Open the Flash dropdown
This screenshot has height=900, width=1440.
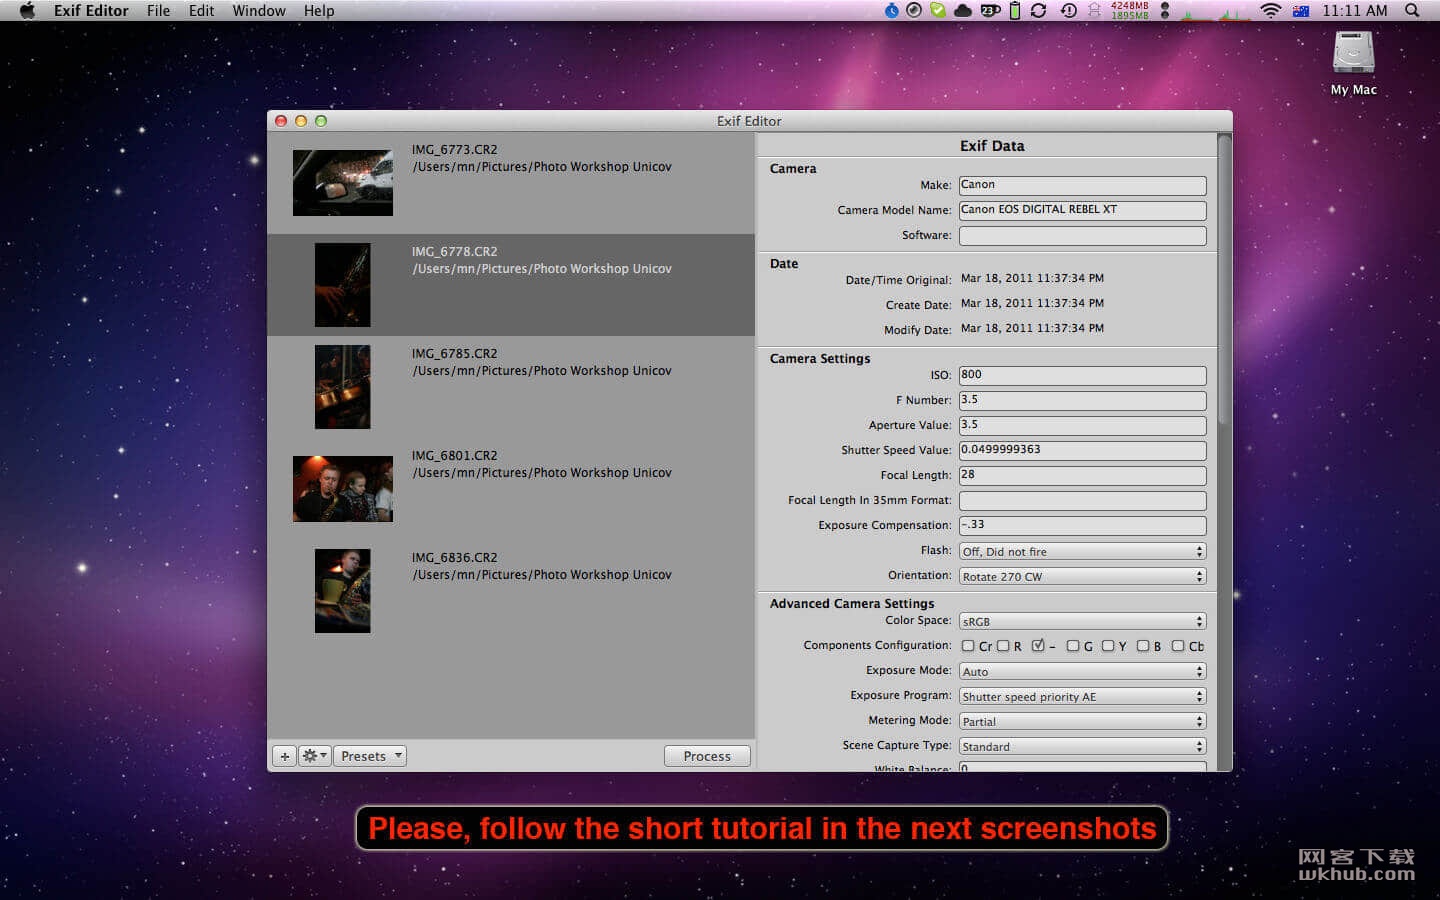[x=1082, y=552]
